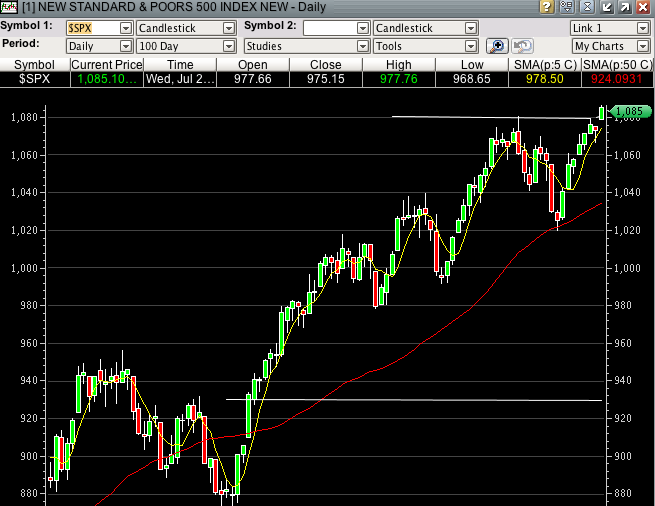Click the hourglass icon in title bar
This screenshot has height=506, width=655.
586,8
